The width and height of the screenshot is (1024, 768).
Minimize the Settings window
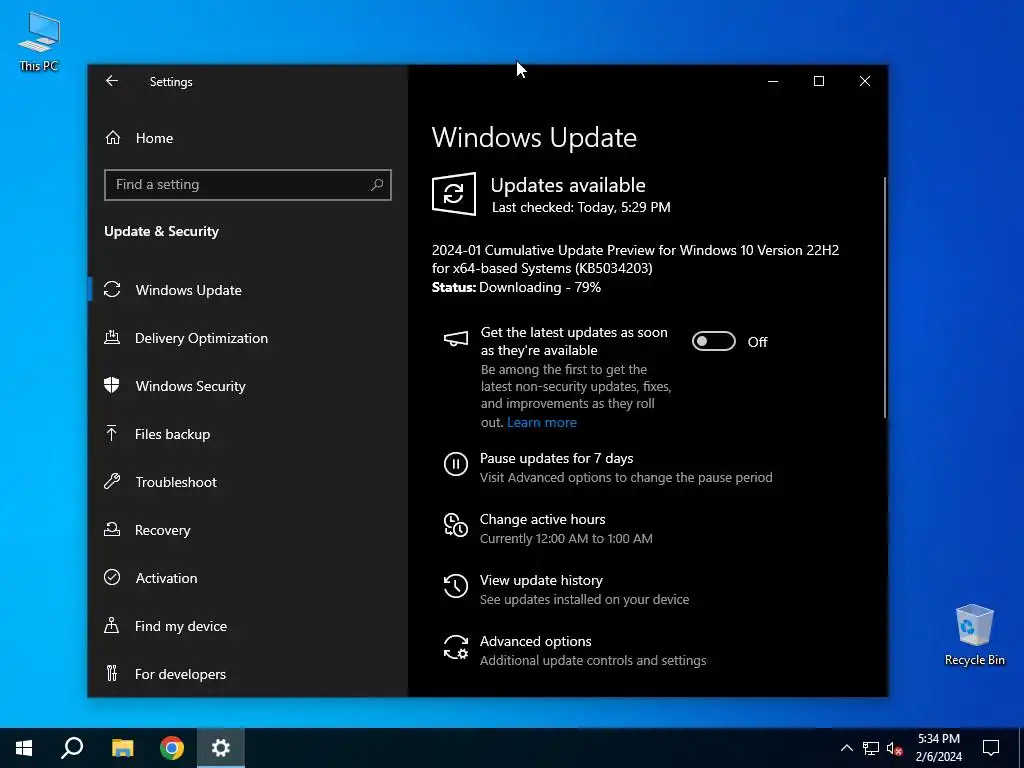click(x=773, y=81)
